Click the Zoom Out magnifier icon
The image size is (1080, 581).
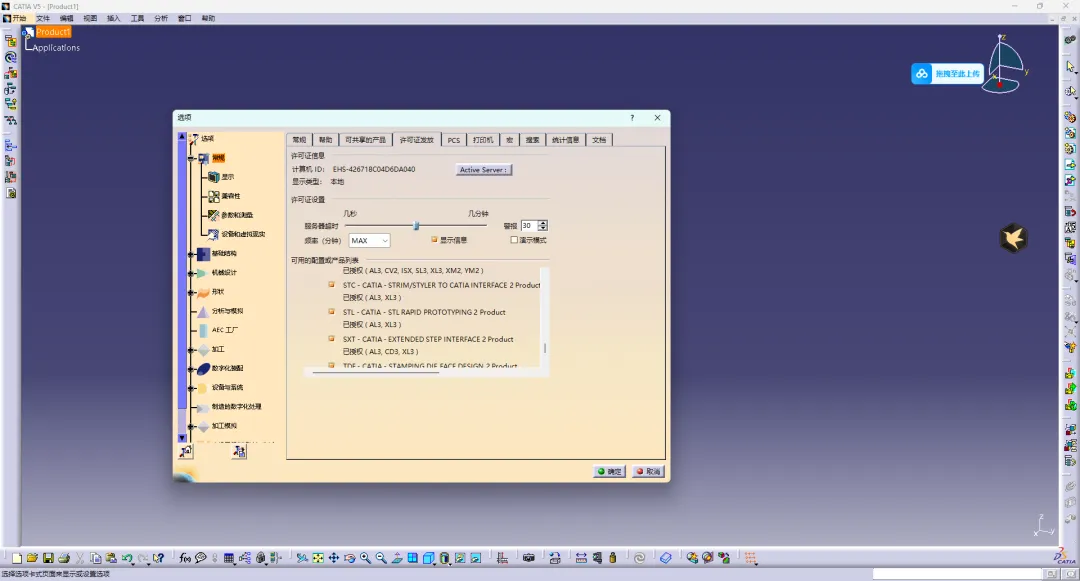point(381,558)
